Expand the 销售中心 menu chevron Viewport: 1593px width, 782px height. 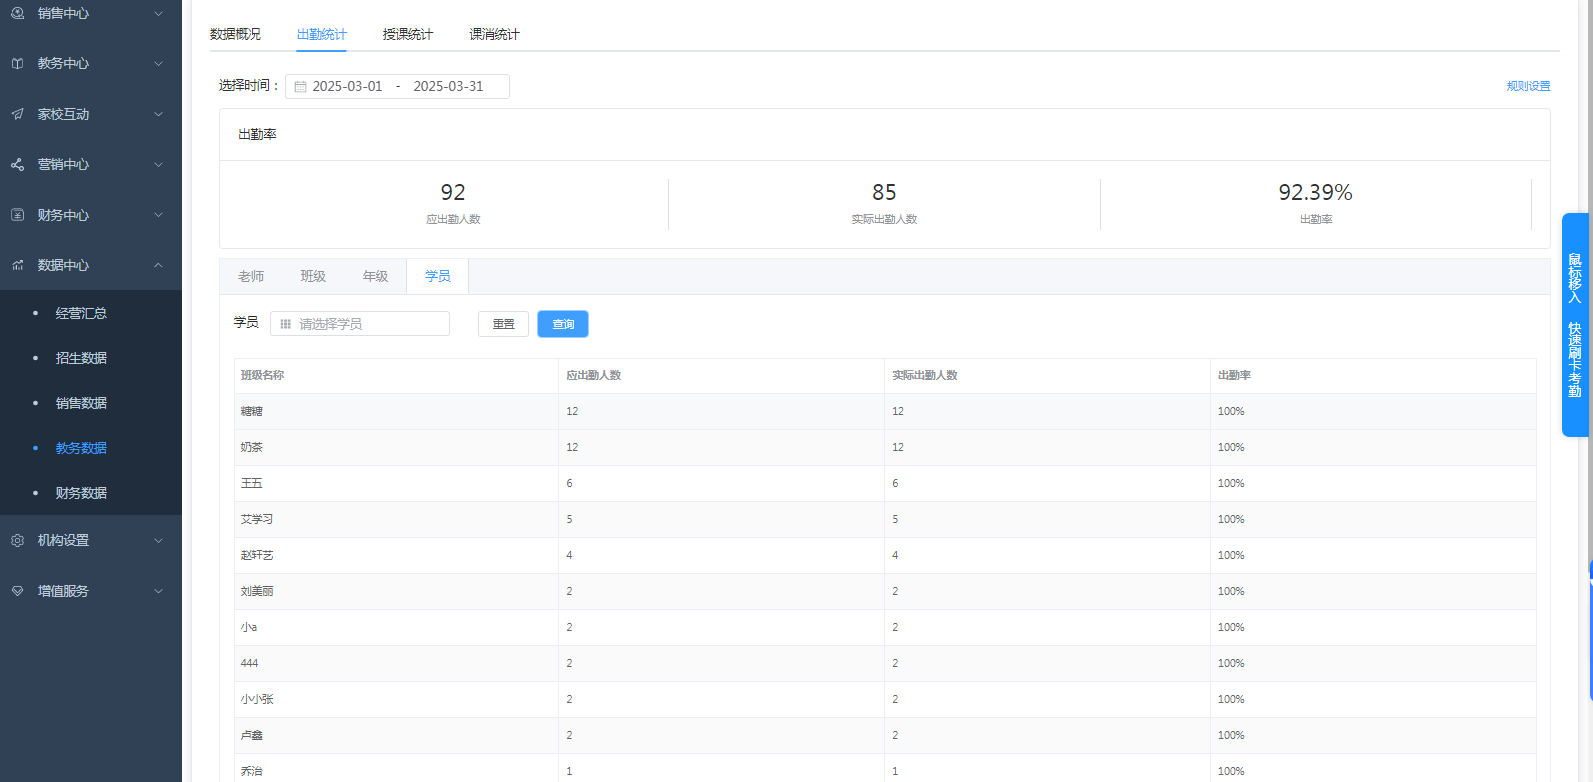[x=158, y=13]
